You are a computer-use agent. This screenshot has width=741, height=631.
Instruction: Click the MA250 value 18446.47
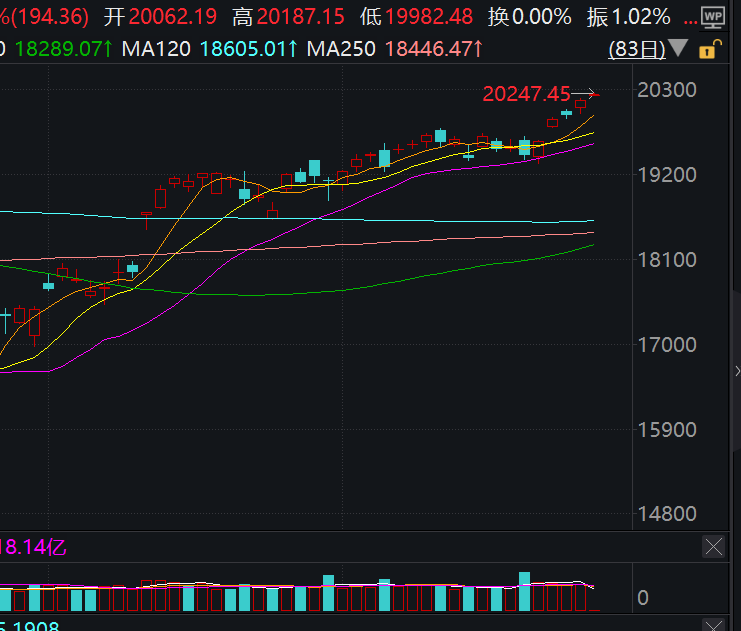point(434,49)
